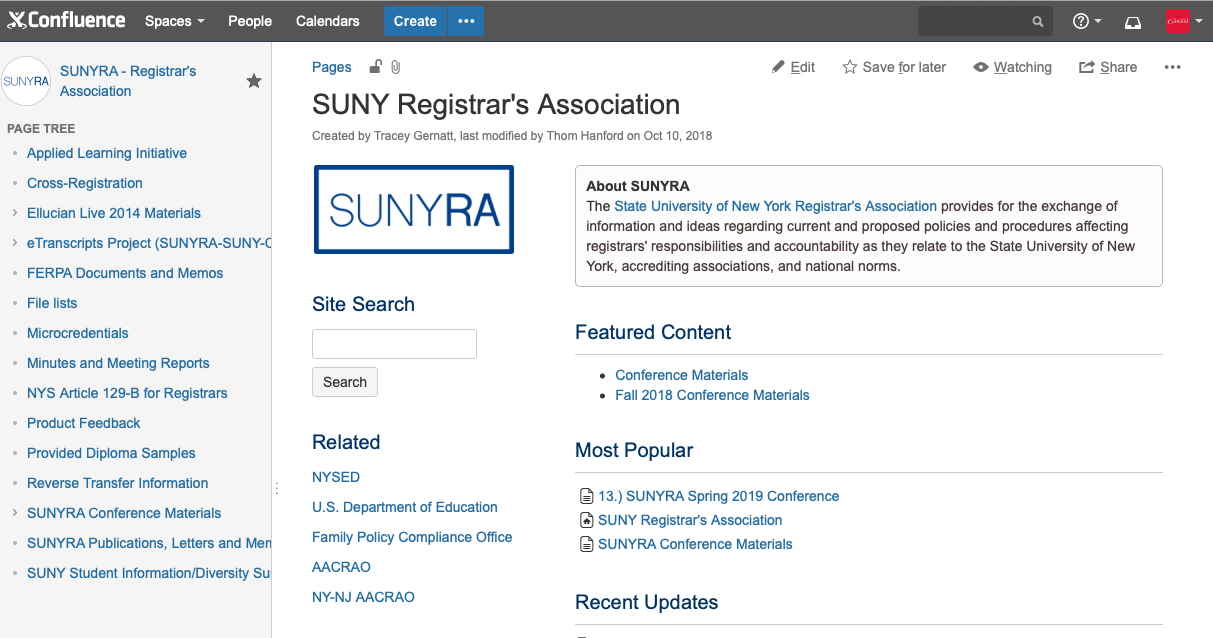Click page icon beside popular SUNYRA Conference Materials
The height and width of the screenshot is (638, 1213).
click(x=587, y=544)
